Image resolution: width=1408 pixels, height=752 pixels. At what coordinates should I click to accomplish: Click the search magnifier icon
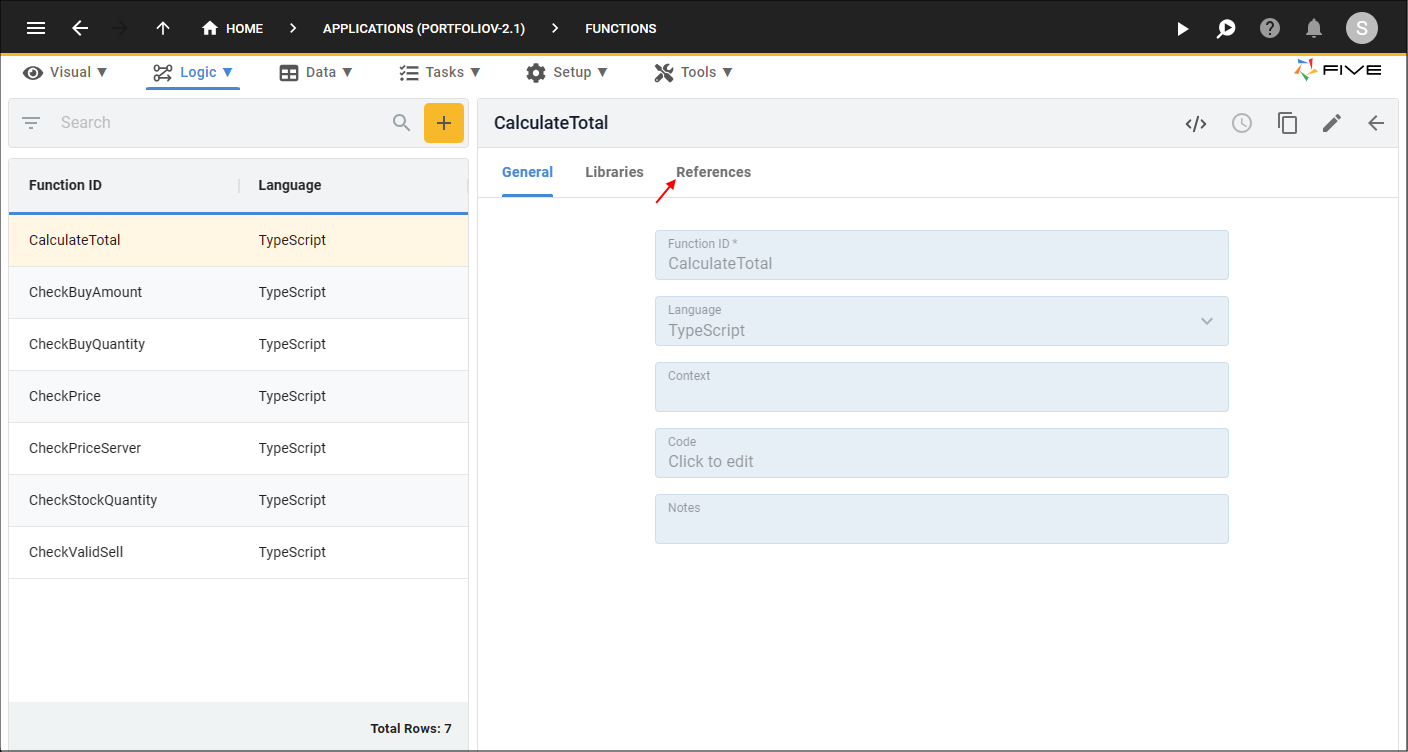pos(402,123)
